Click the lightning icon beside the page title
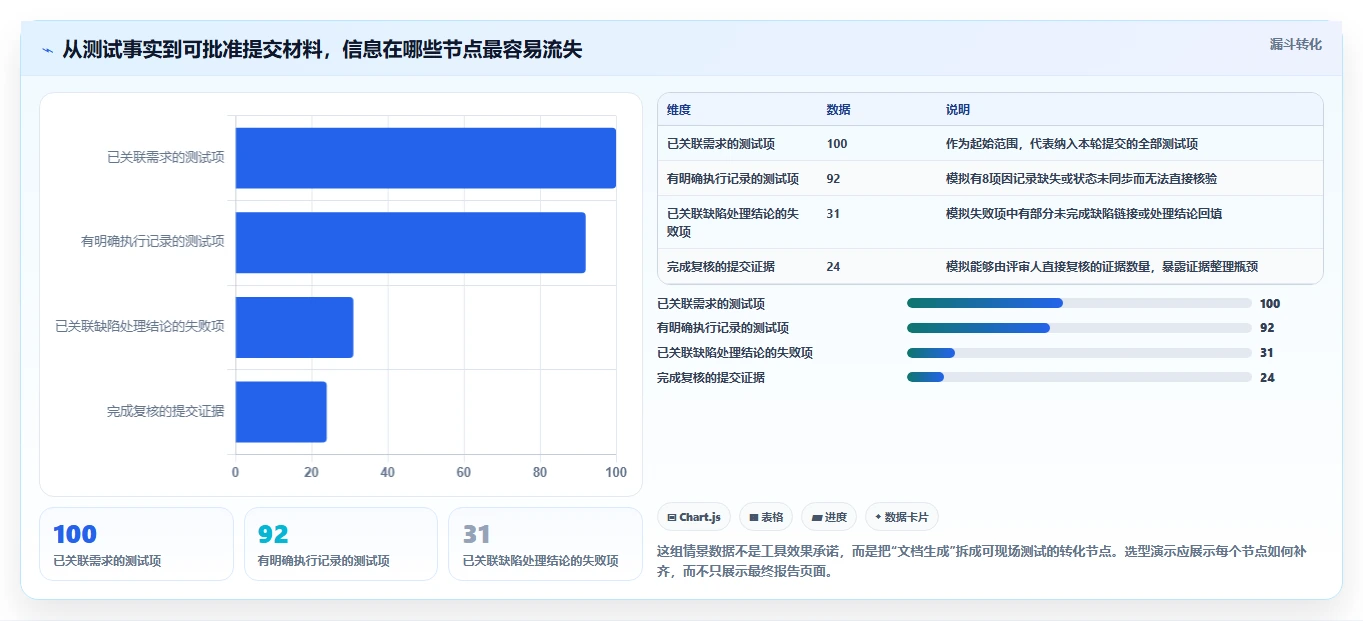This screenshot has width=1363, height=621. 48,50
